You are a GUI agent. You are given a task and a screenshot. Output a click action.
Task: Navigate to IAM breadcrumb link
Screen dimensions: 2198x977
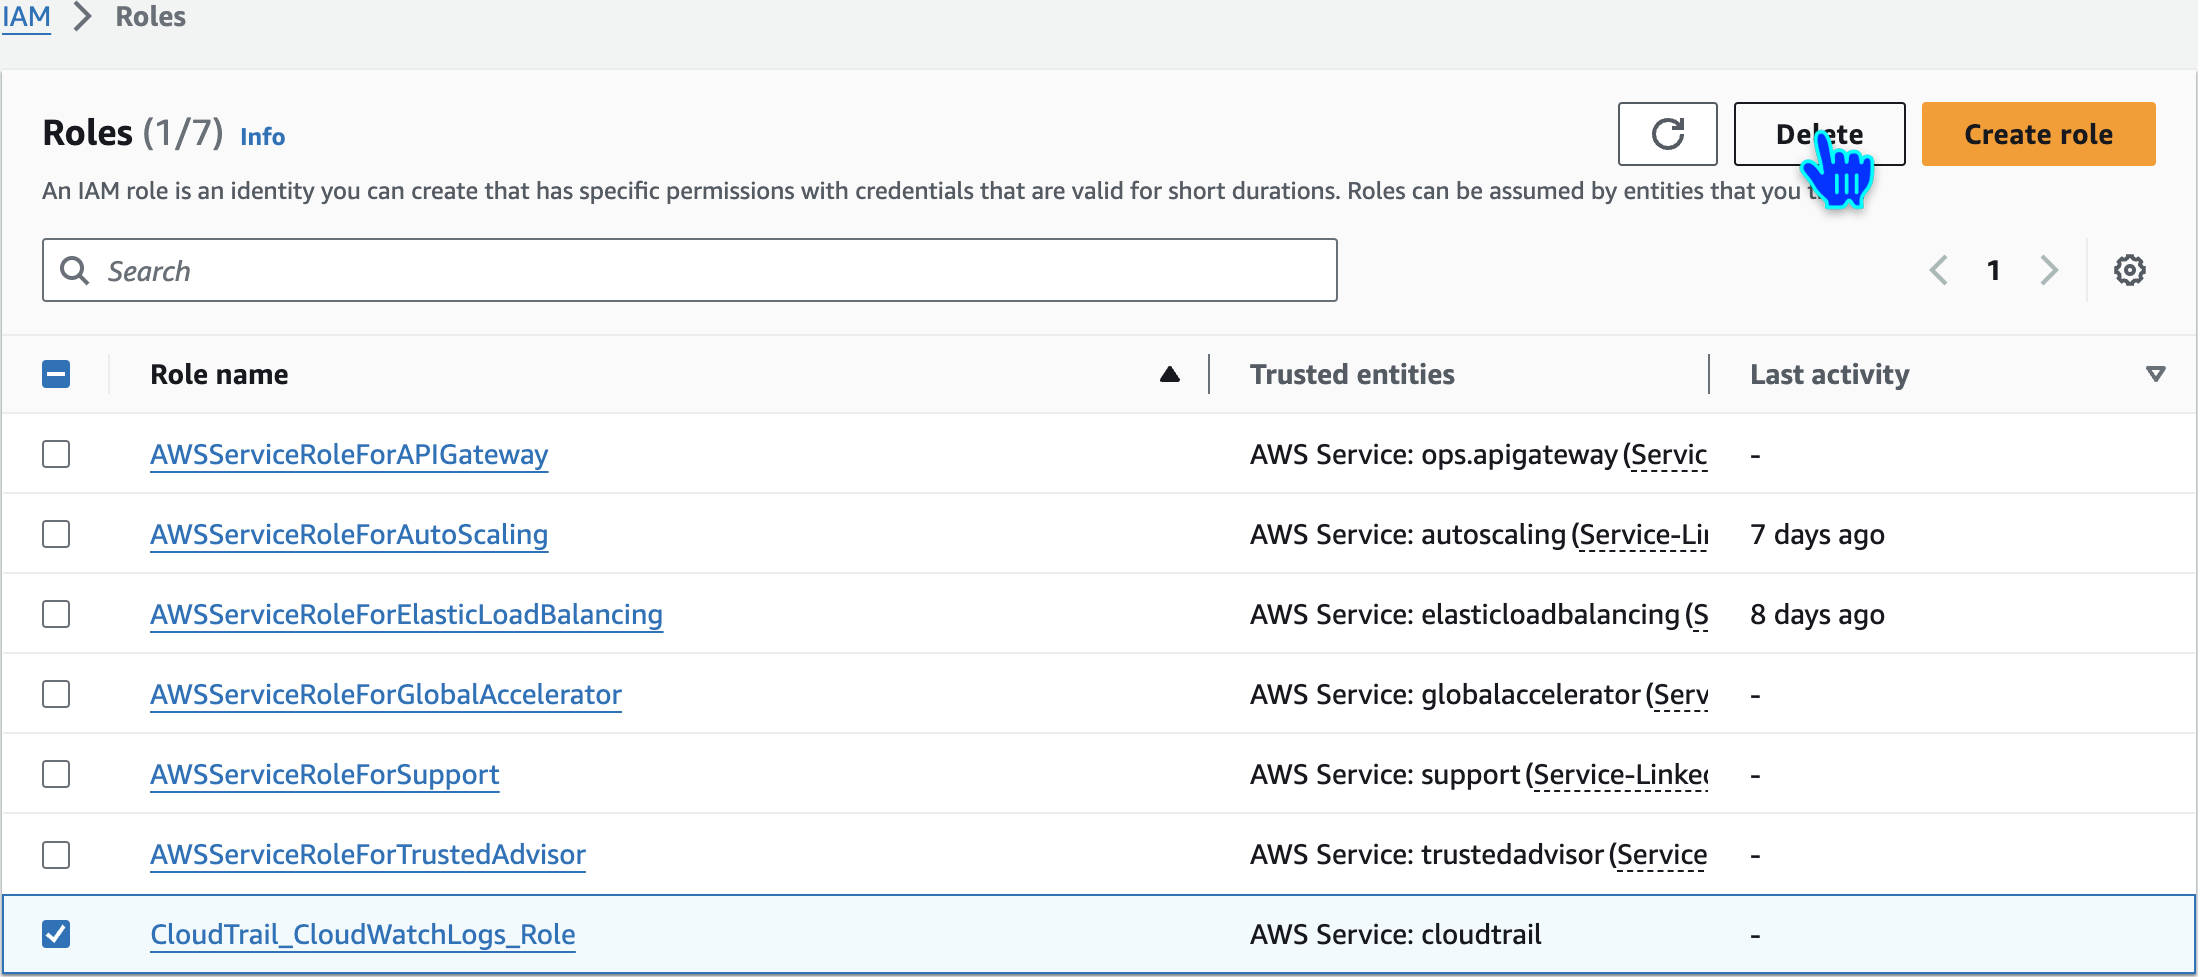click(x=26, y=17)
